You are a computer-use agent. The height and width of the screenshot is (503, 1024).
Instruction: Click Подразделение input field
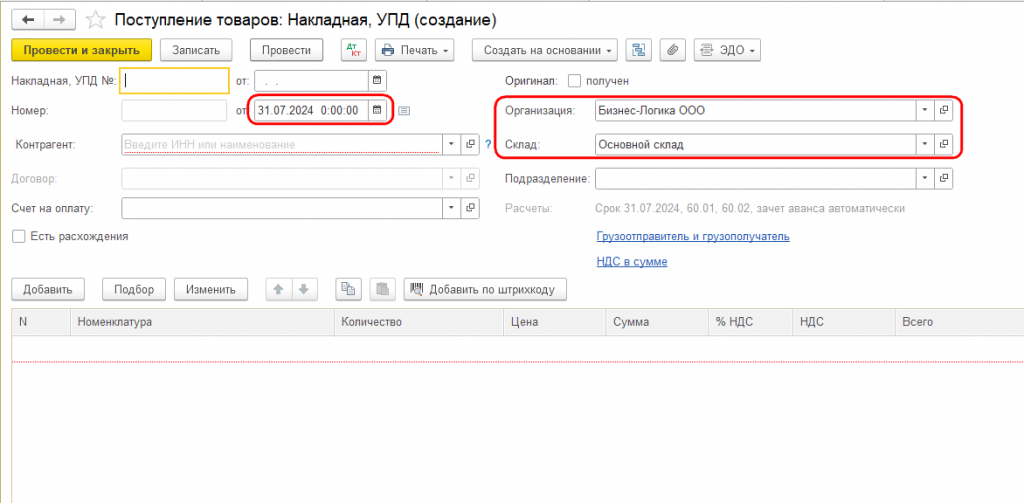(756, 177)
